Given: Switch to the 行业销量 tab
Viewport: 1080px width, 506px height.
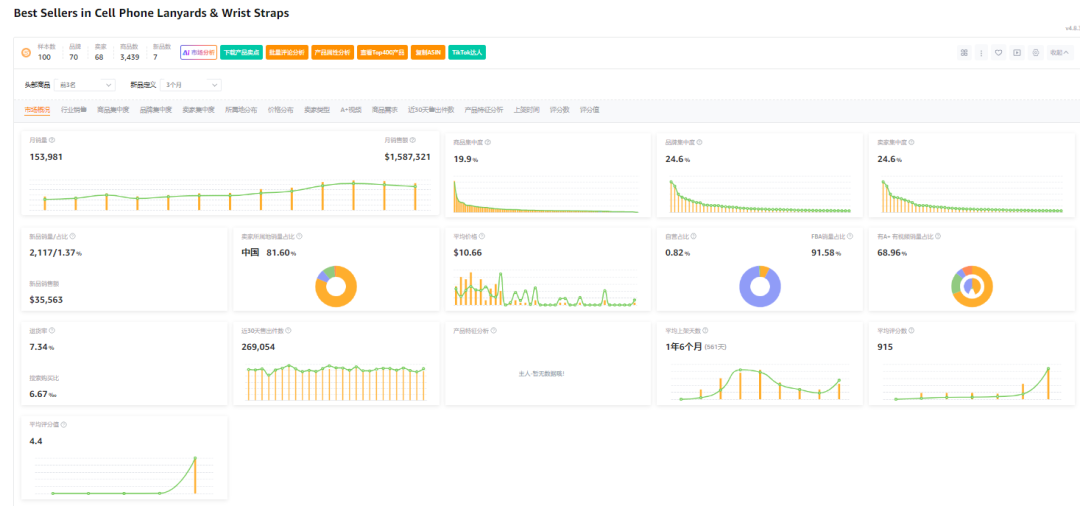Looking at the screenshot, I should [x=74, y=109].
